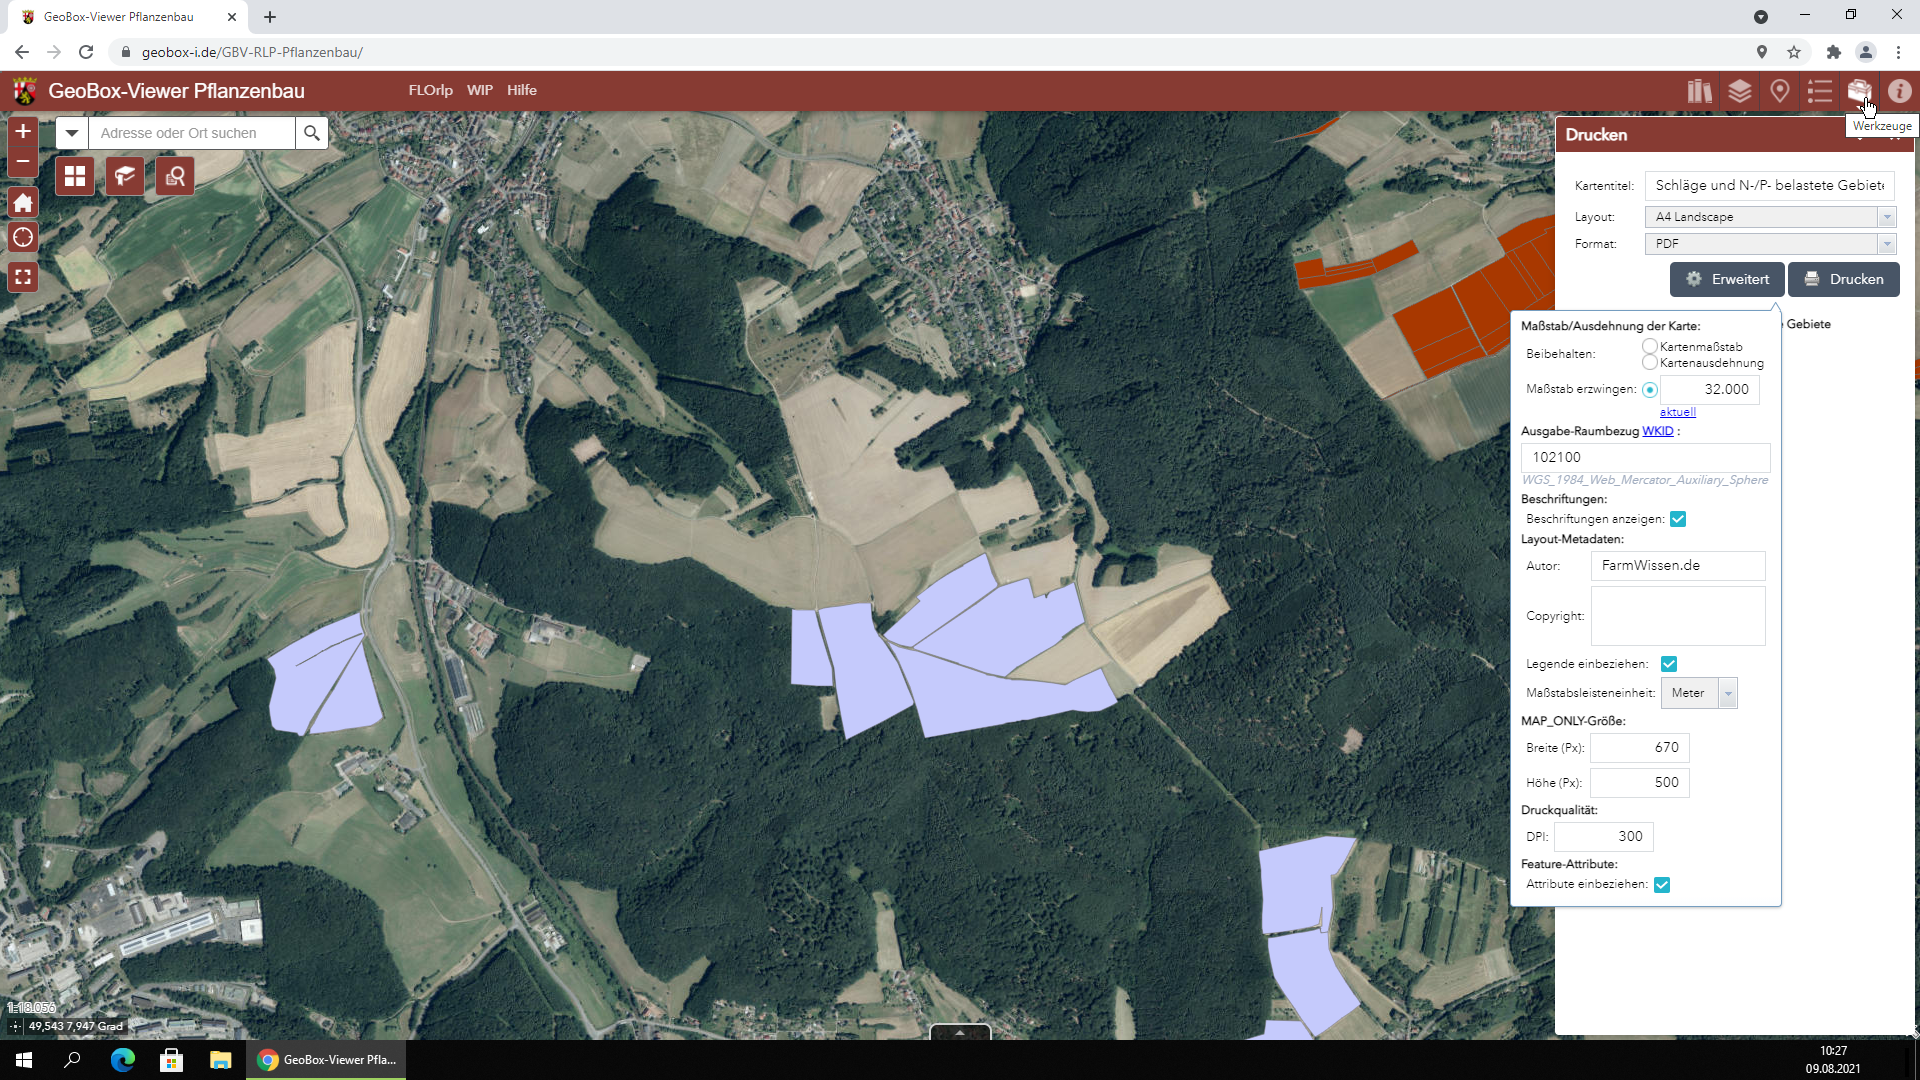Select Kartenmaßstab radio button
1920x1080 pixels.
[1649, 346]
